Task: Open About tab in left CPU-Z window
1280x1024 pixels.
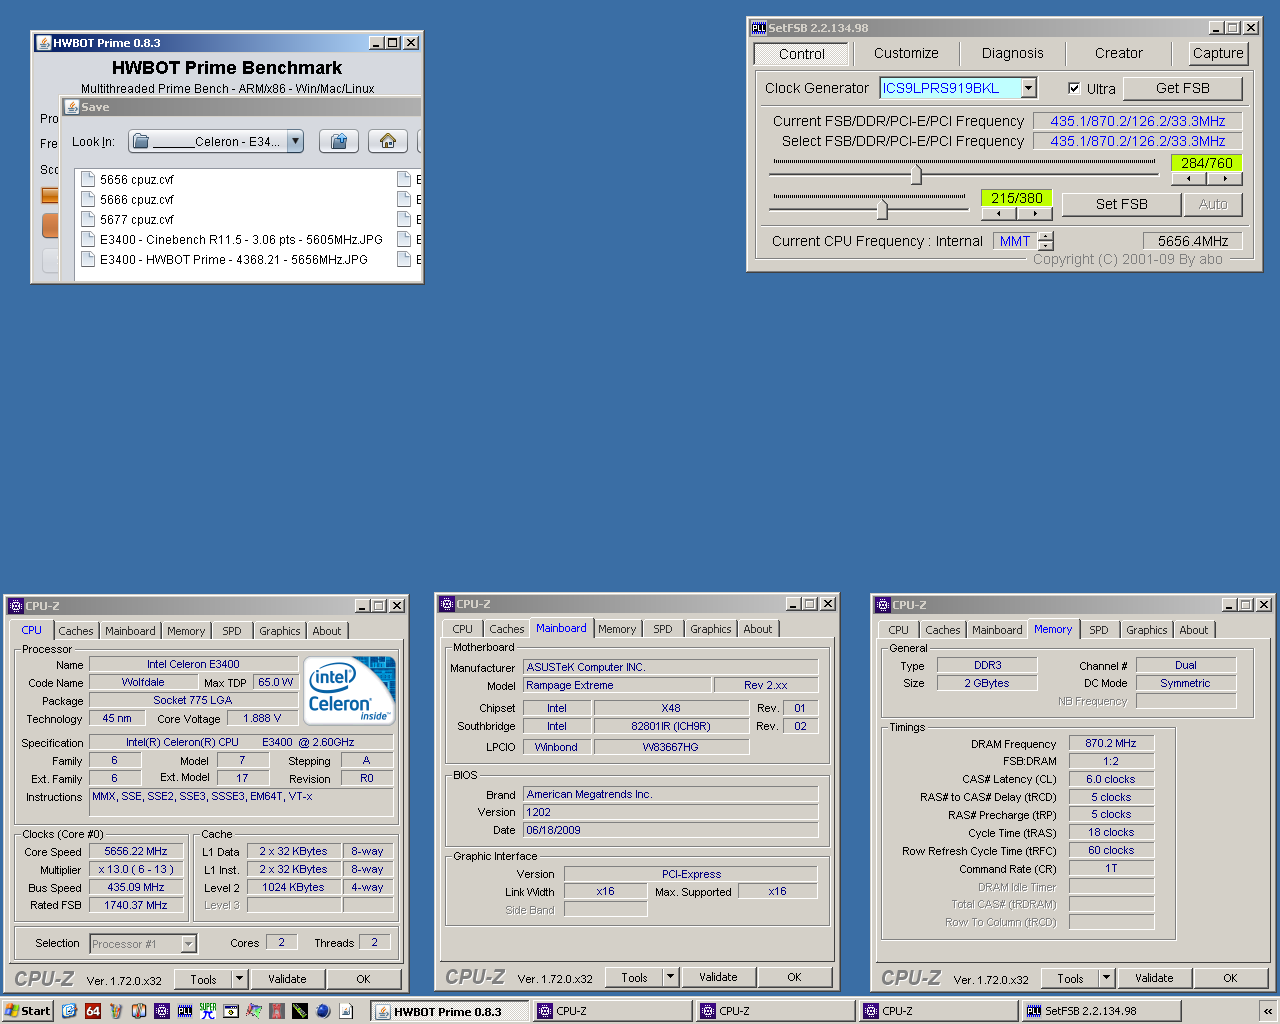Action: click(x=327, y=631)
